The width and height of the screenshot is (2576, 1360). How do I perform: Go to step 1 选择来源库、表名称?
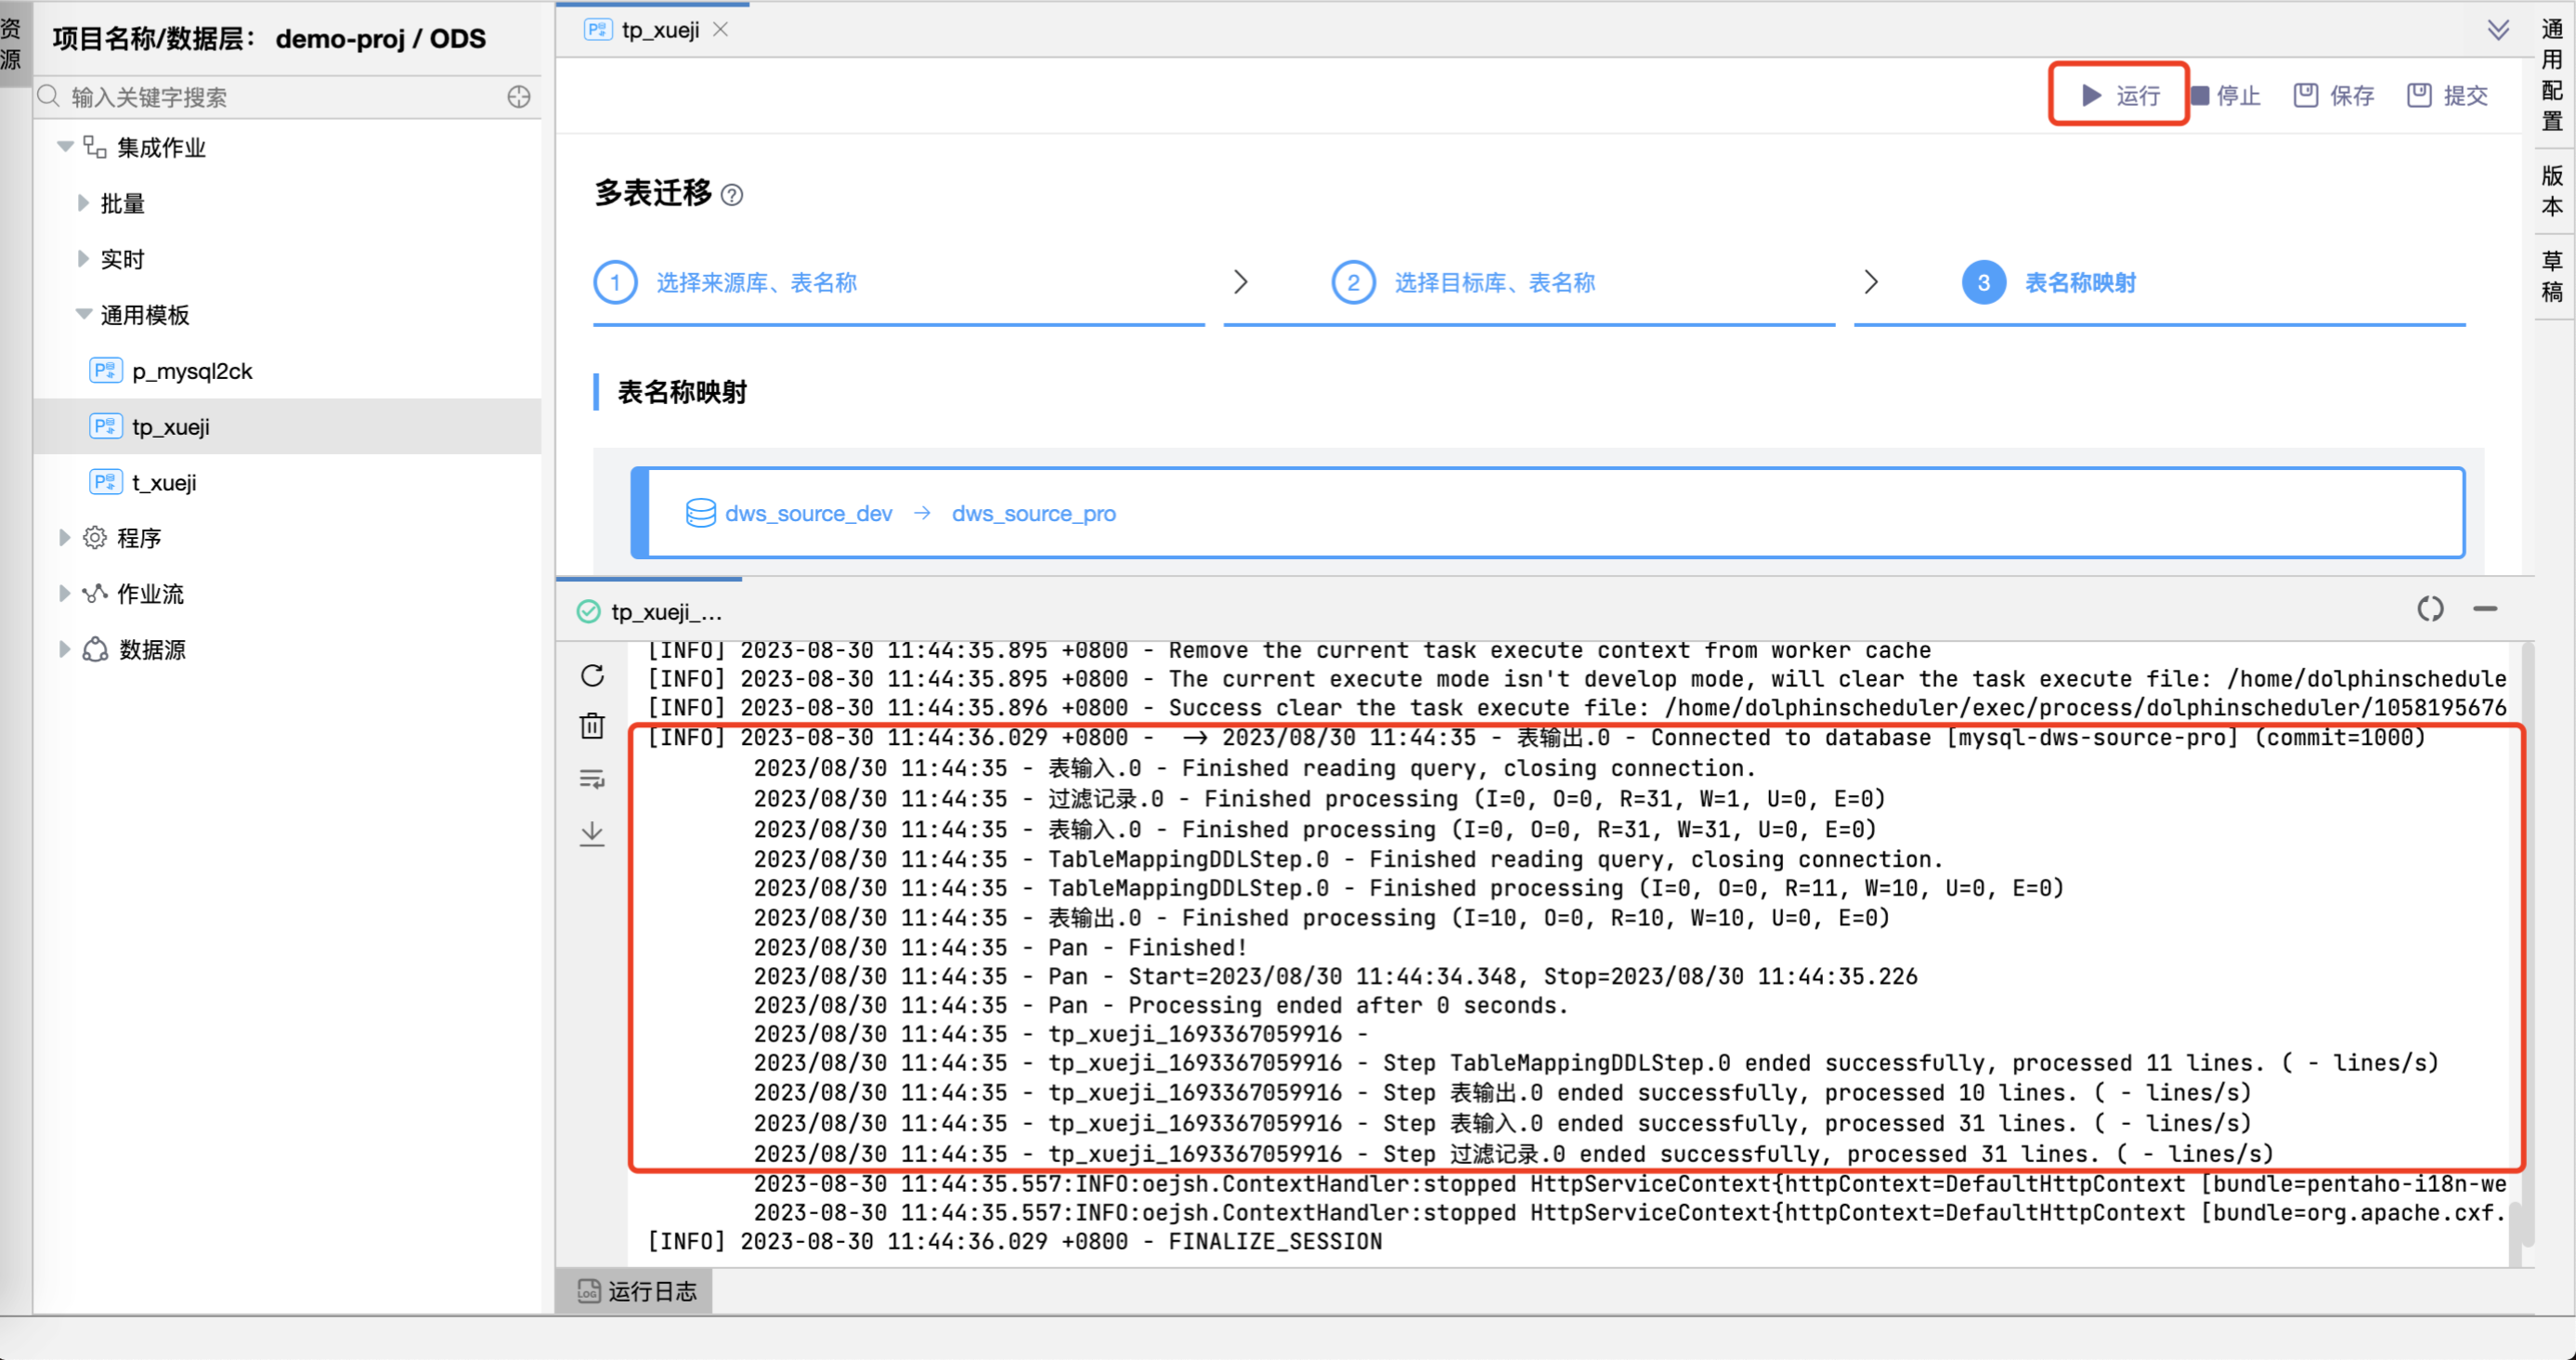click(755, 283)
